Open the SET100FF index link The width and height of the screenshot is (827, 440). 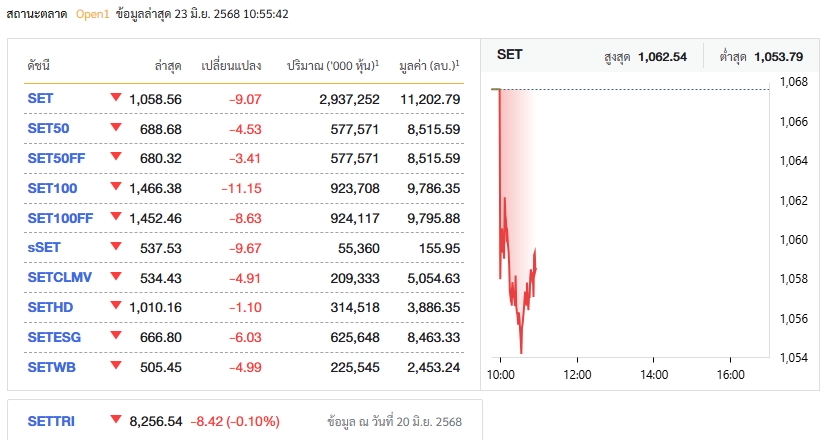(60, 218)
